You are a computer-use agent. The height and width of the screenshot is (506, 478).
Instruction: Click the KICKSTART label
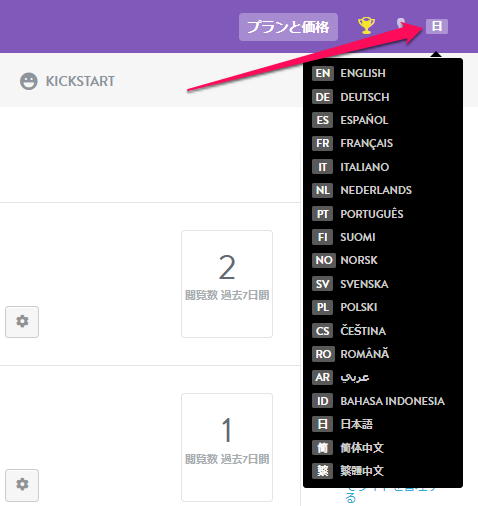coord(80,81)
